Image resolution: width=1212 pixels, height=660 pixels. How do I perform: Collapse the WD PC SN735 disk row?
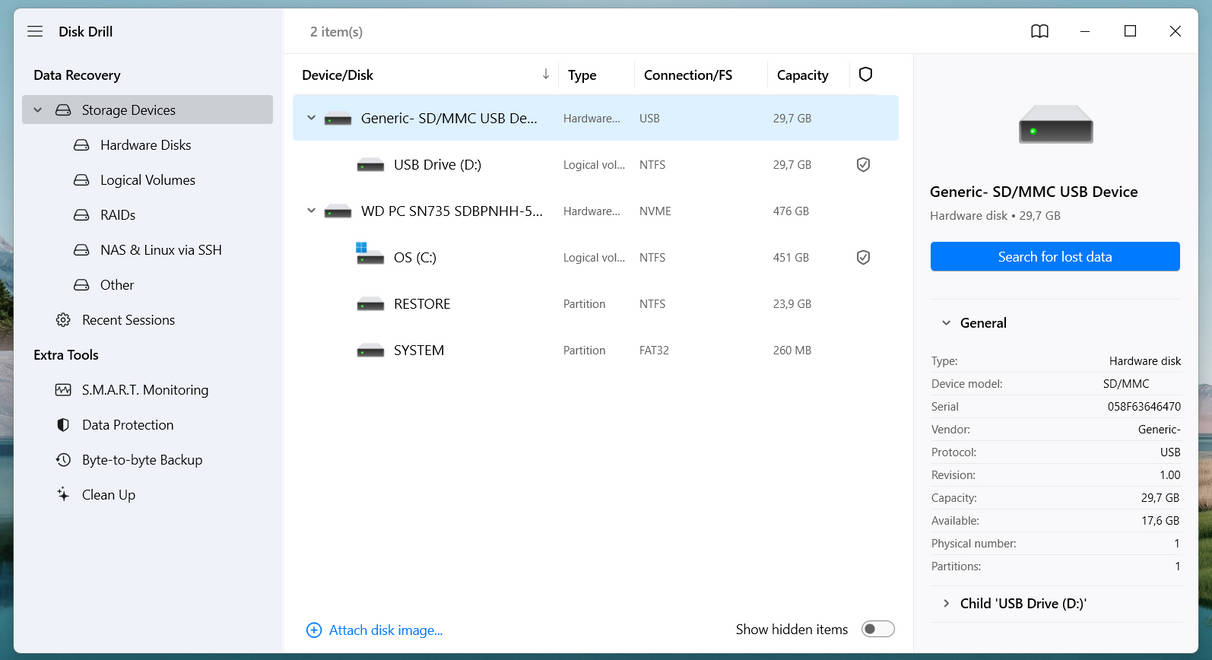coord(311,211)
